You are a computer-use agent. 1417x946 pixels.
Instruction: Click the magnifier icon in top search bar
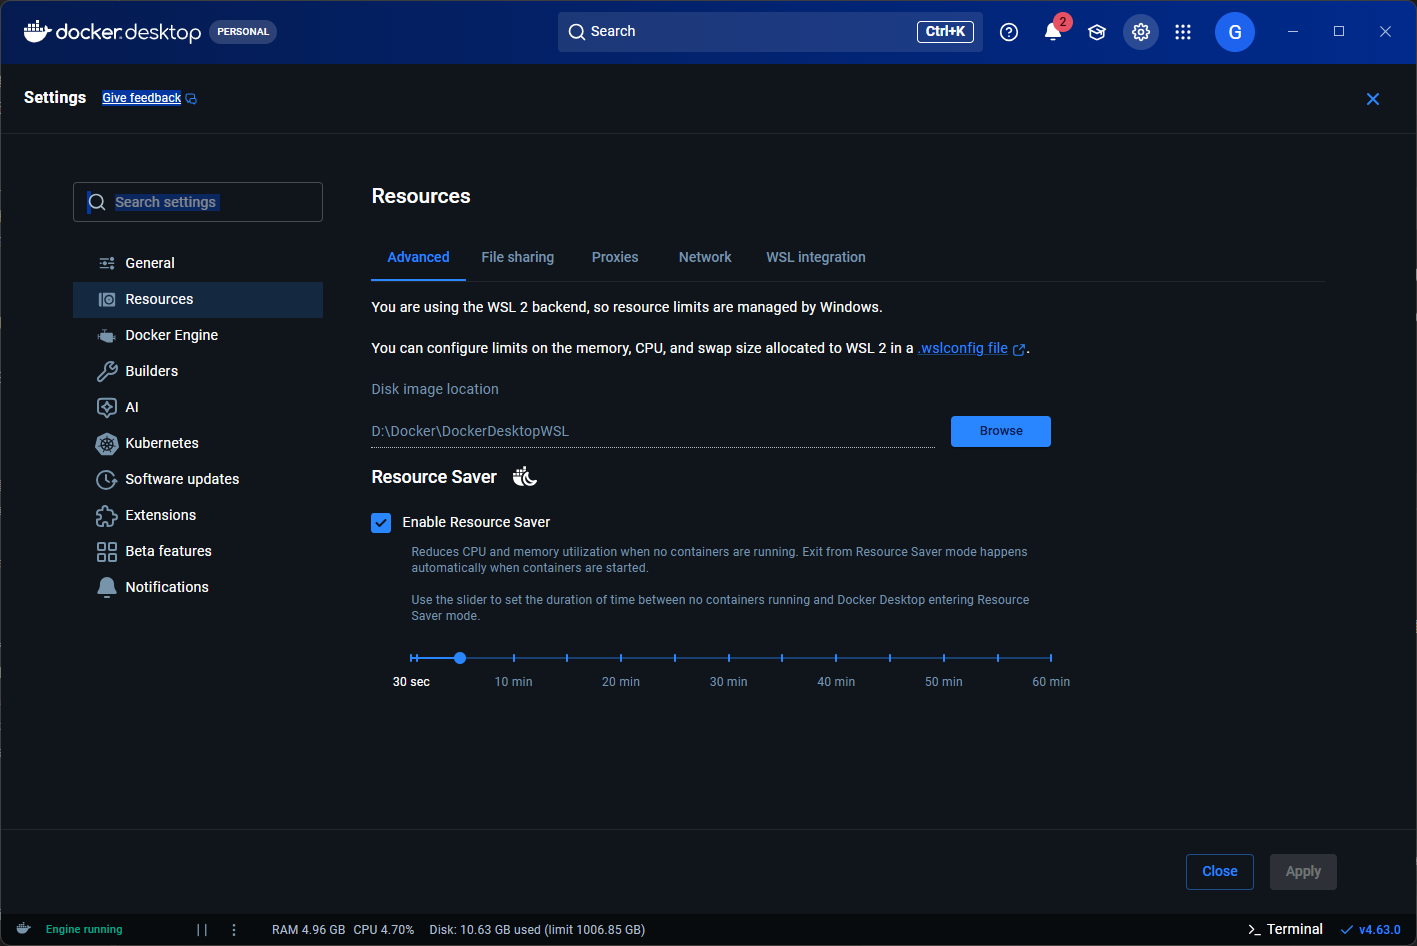pyautogui.click(x=577, y=32)
